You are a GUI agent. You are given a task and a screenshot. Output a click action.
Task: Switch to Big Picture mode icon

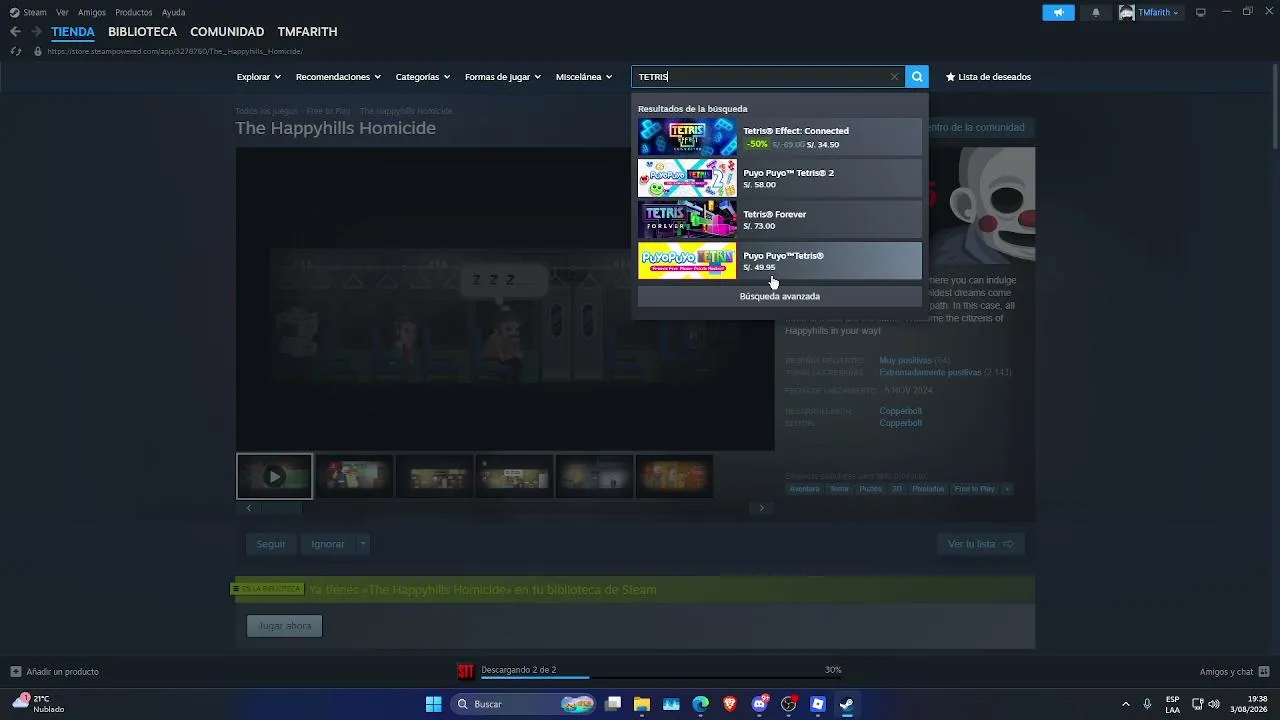[1201, 12]
